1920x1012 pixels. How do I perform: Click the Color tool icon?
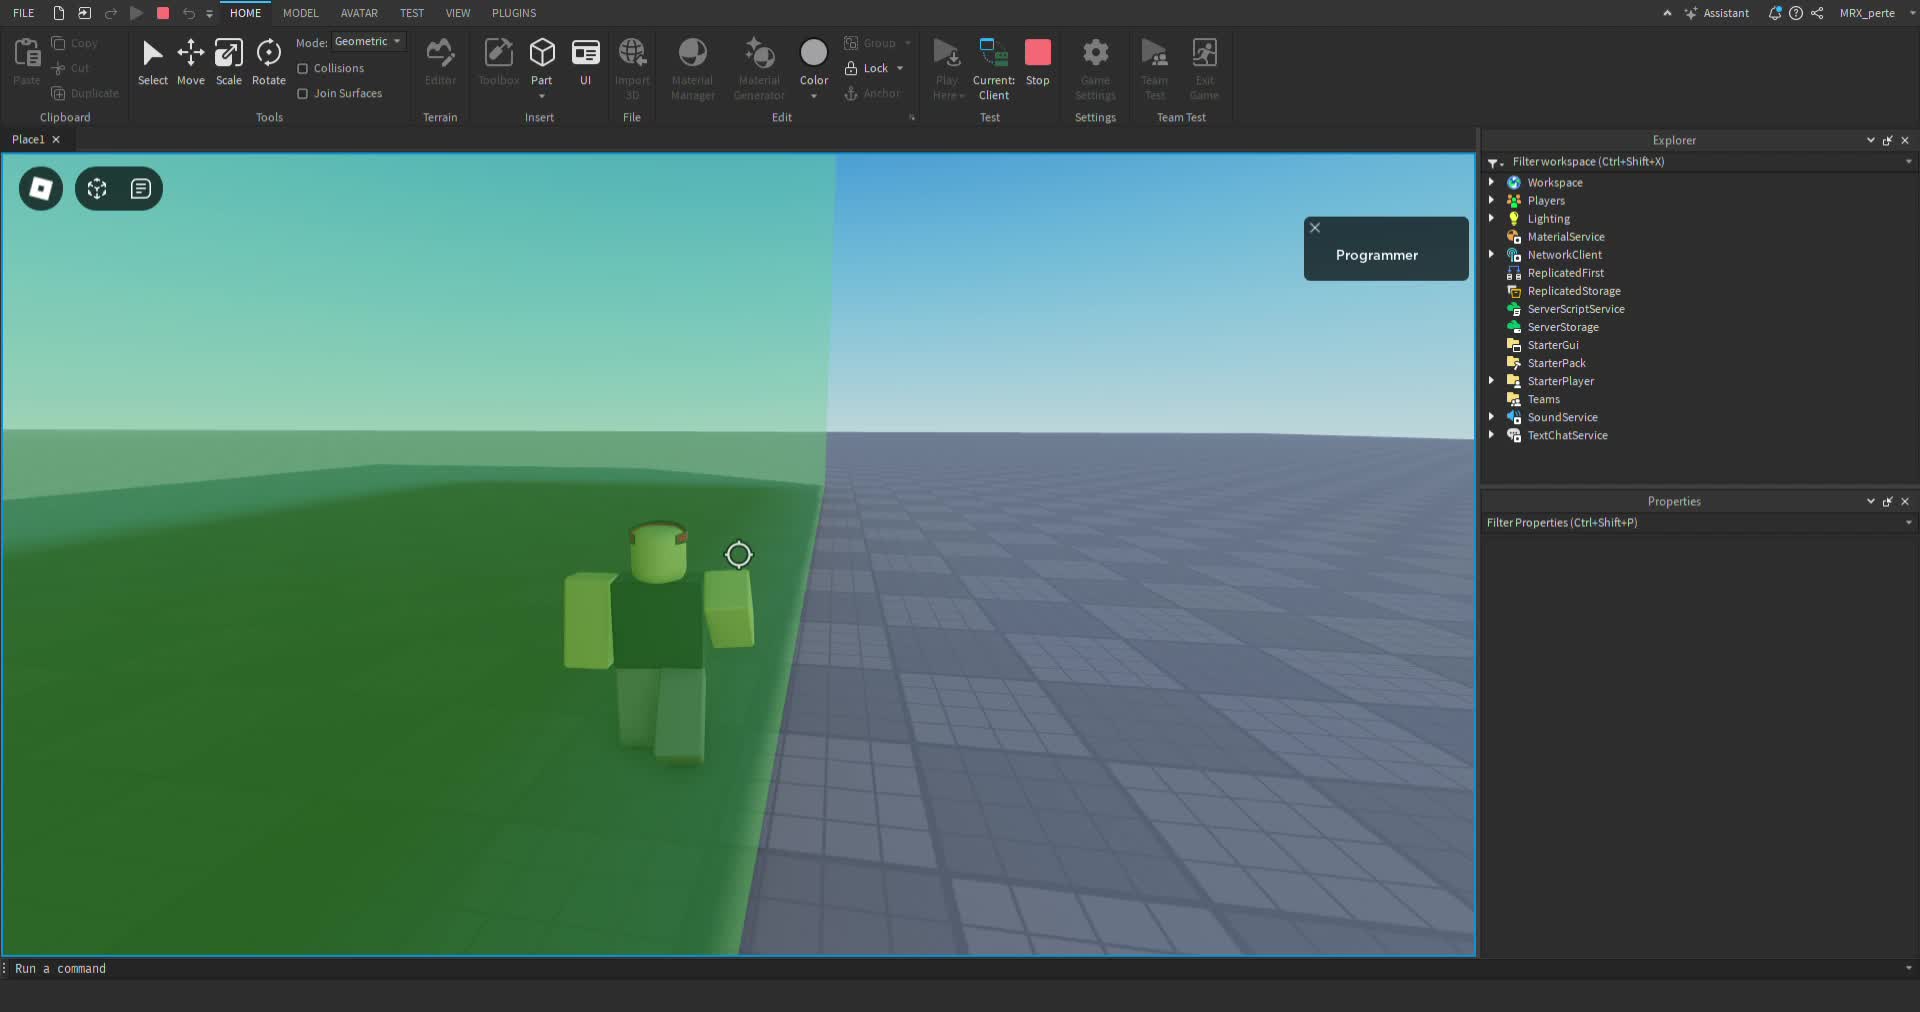[x=814, y=52]
